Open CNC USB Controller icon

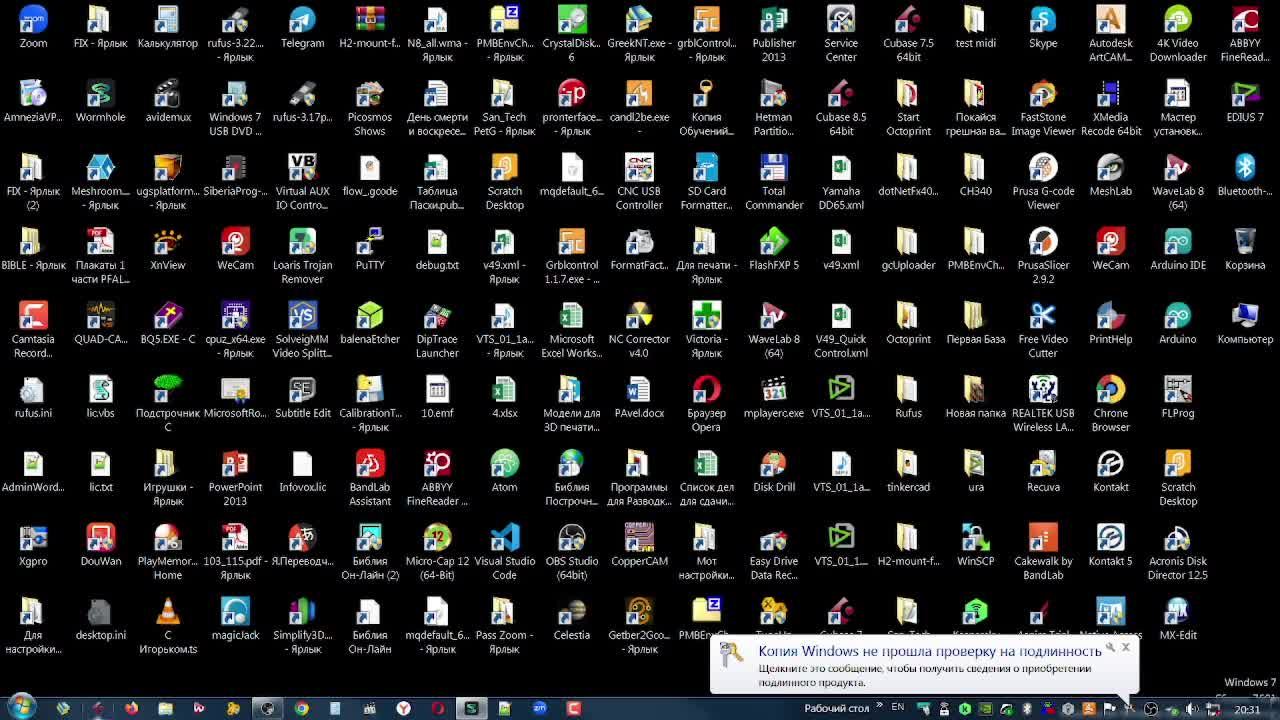click(639, 182)
